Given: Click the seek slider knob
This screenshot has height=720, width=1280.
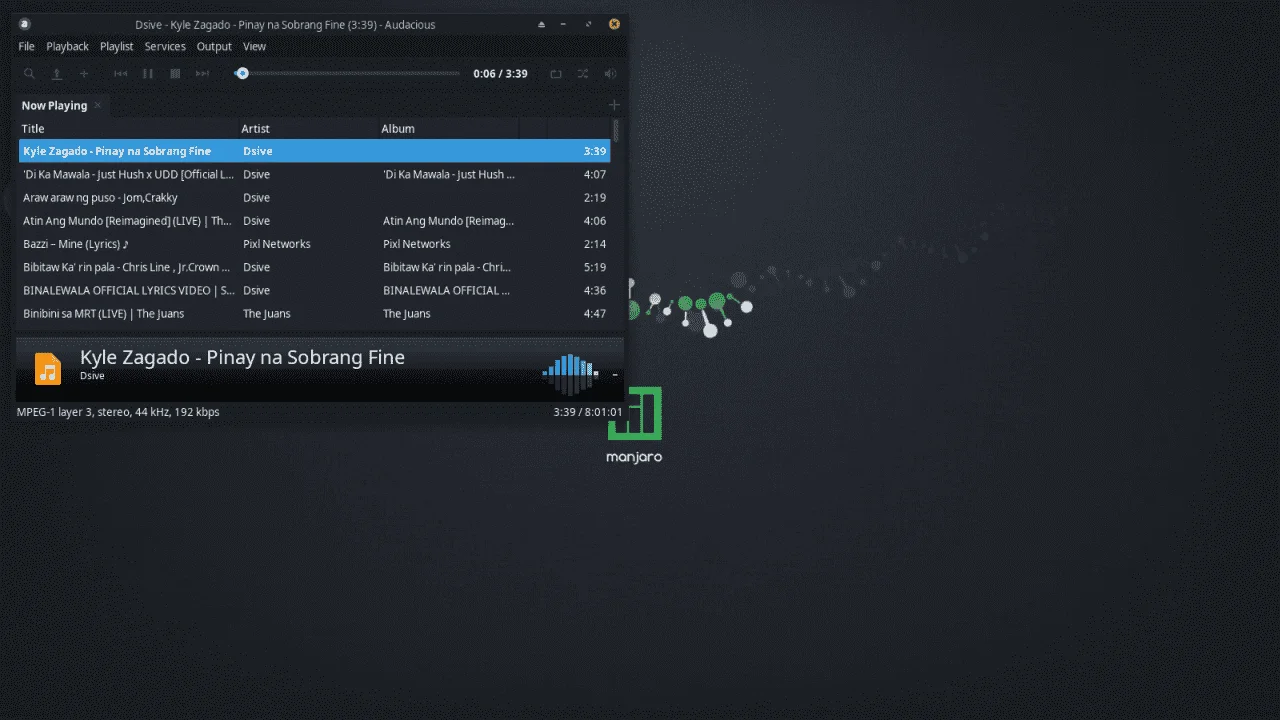Looking at the screenshot, I should tap(242, 73).
